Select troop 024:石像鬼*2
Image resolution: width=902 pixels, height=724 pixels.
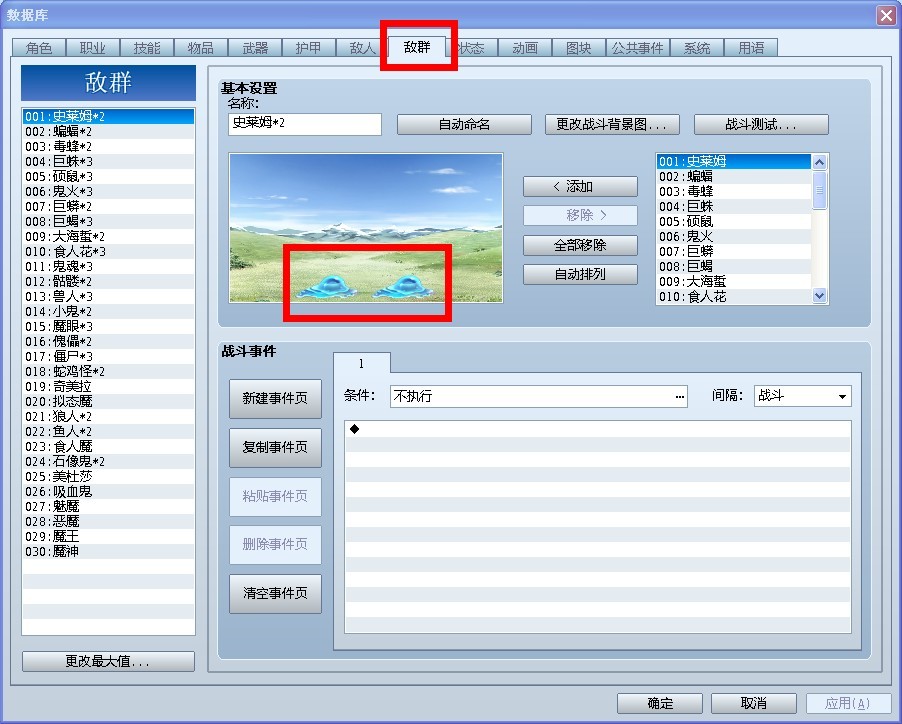coord(108,461)
